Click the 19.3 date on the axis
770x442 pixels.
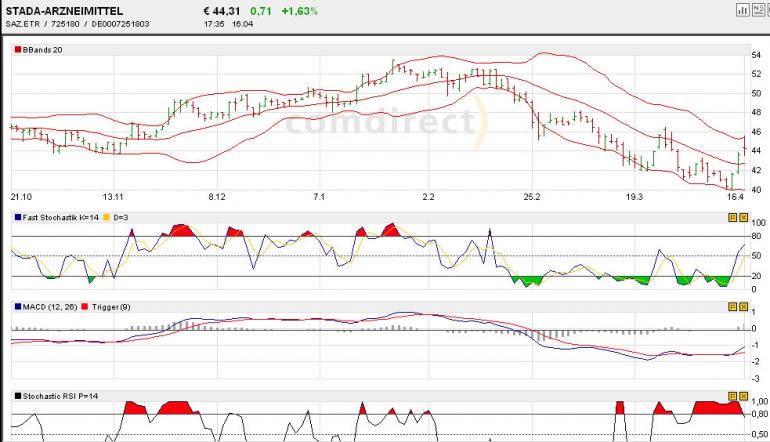tap(634, 197)
